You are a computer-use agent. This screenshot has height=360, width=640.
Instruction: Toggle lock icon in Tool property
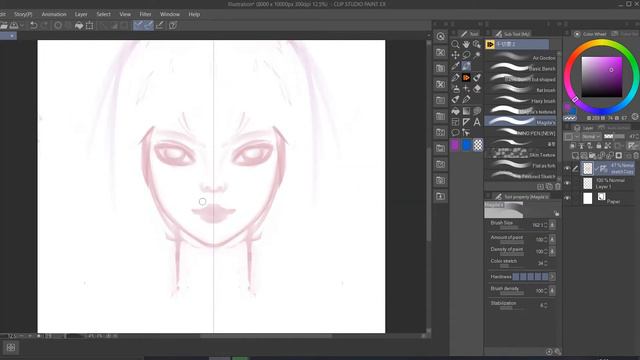[x=557, y=213]
